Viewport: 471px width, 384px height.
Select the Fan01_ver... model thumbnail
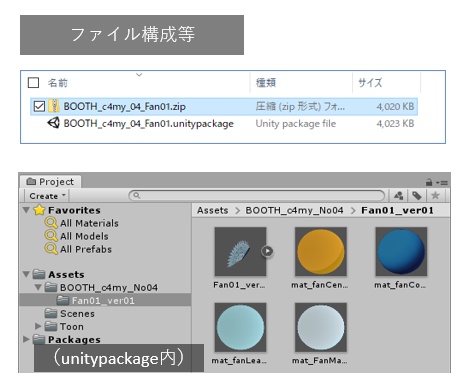(240, 251)
